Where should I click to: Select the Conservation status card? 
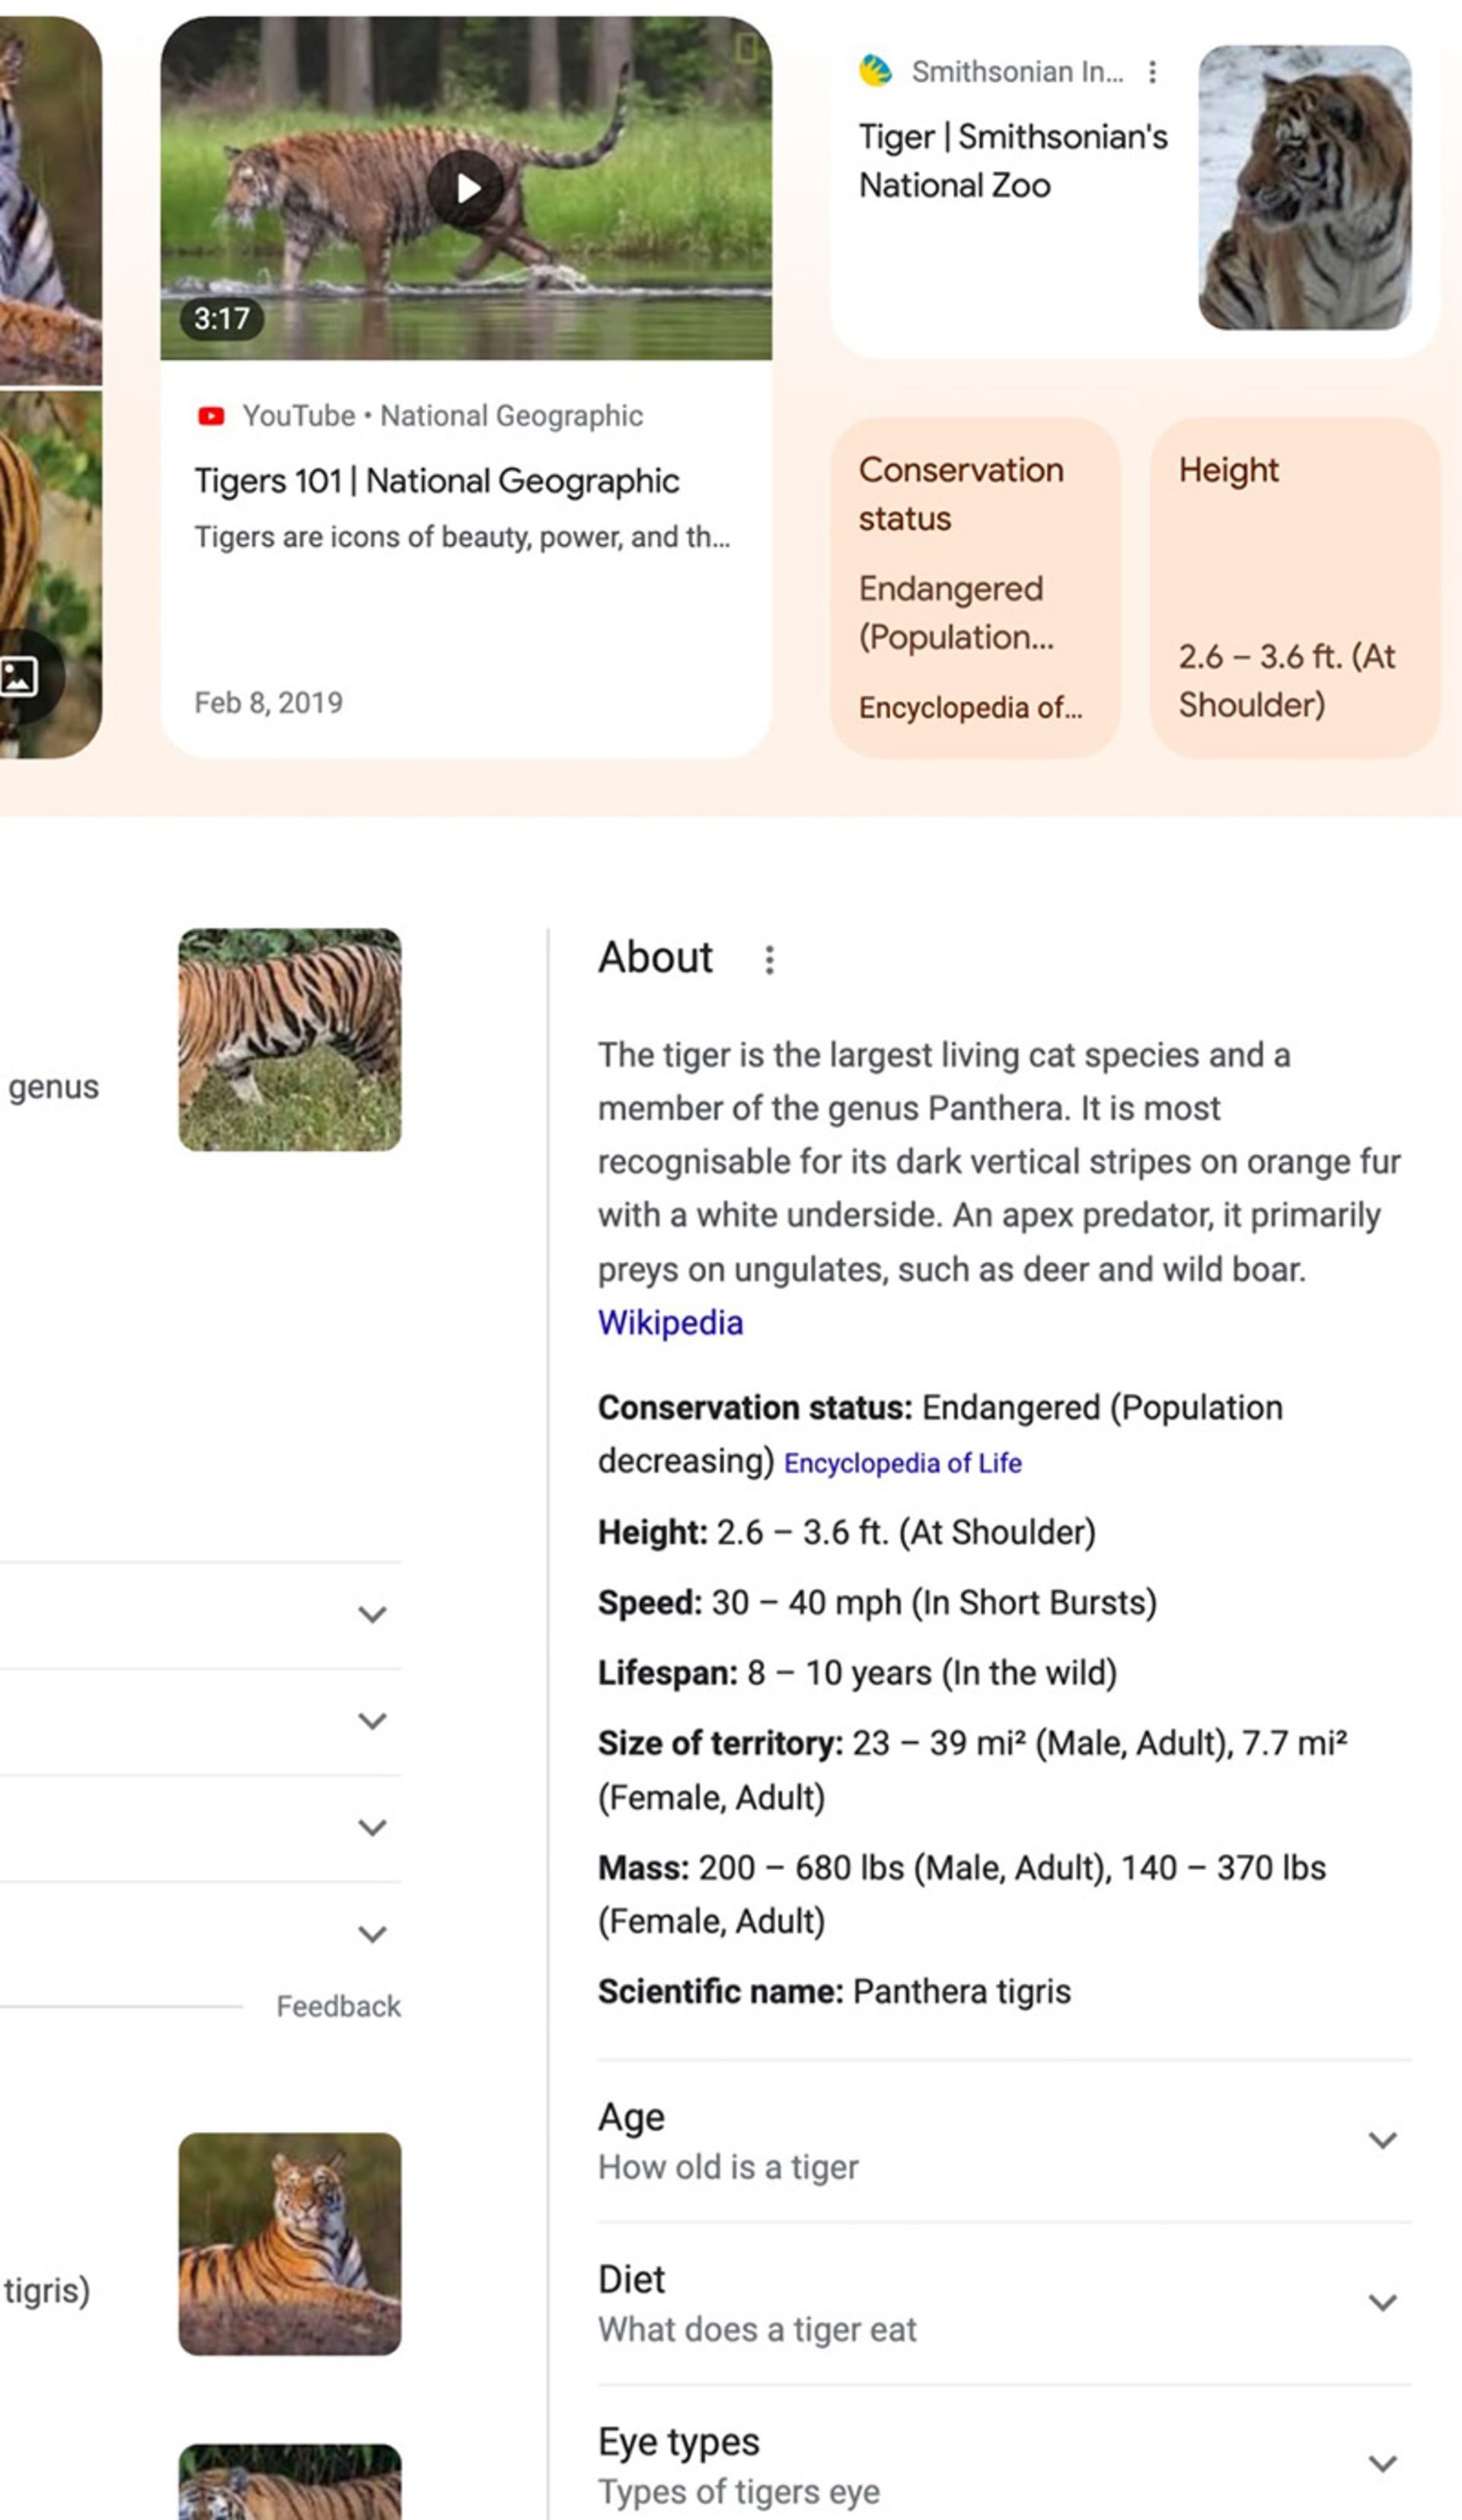[x=975, y=588]
